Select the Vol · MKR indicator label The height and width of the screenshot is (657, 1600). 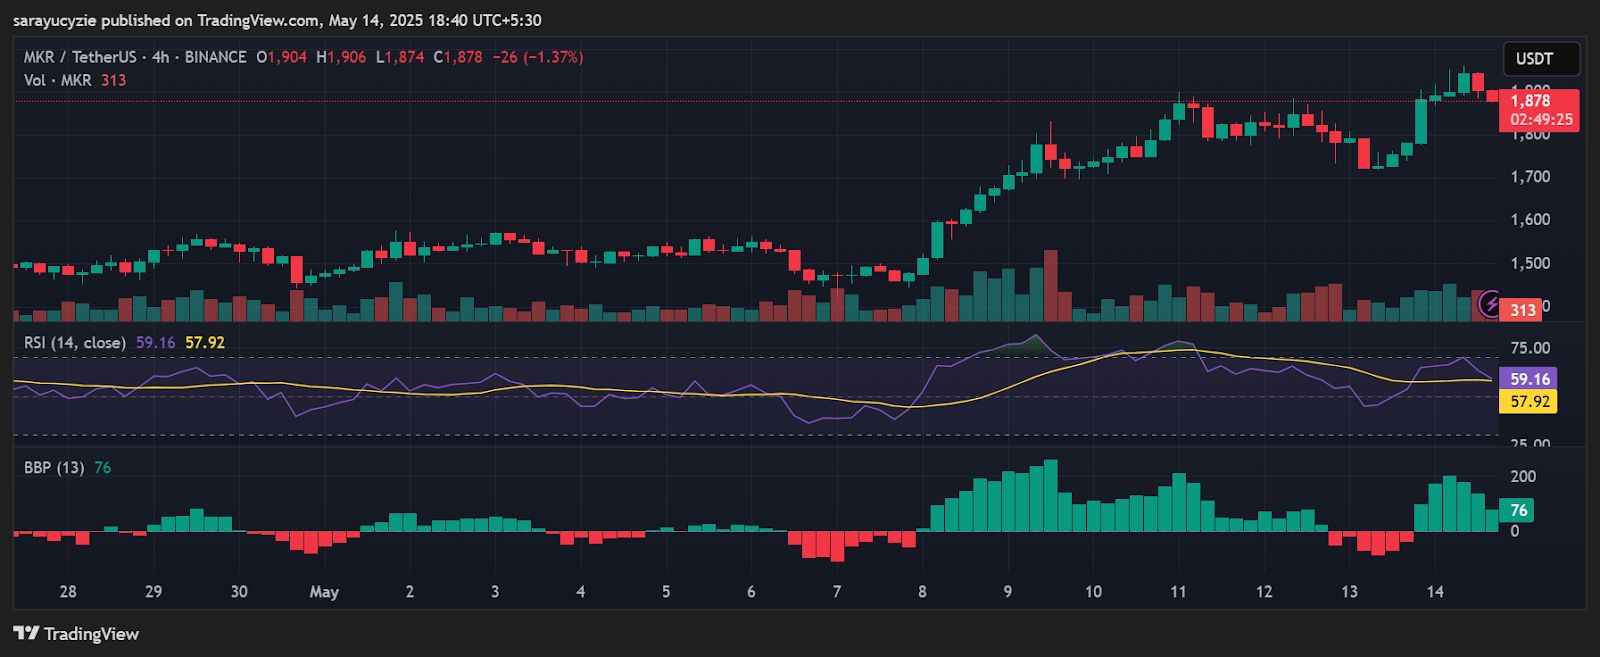pyautogui.click(x=57, y=80)
